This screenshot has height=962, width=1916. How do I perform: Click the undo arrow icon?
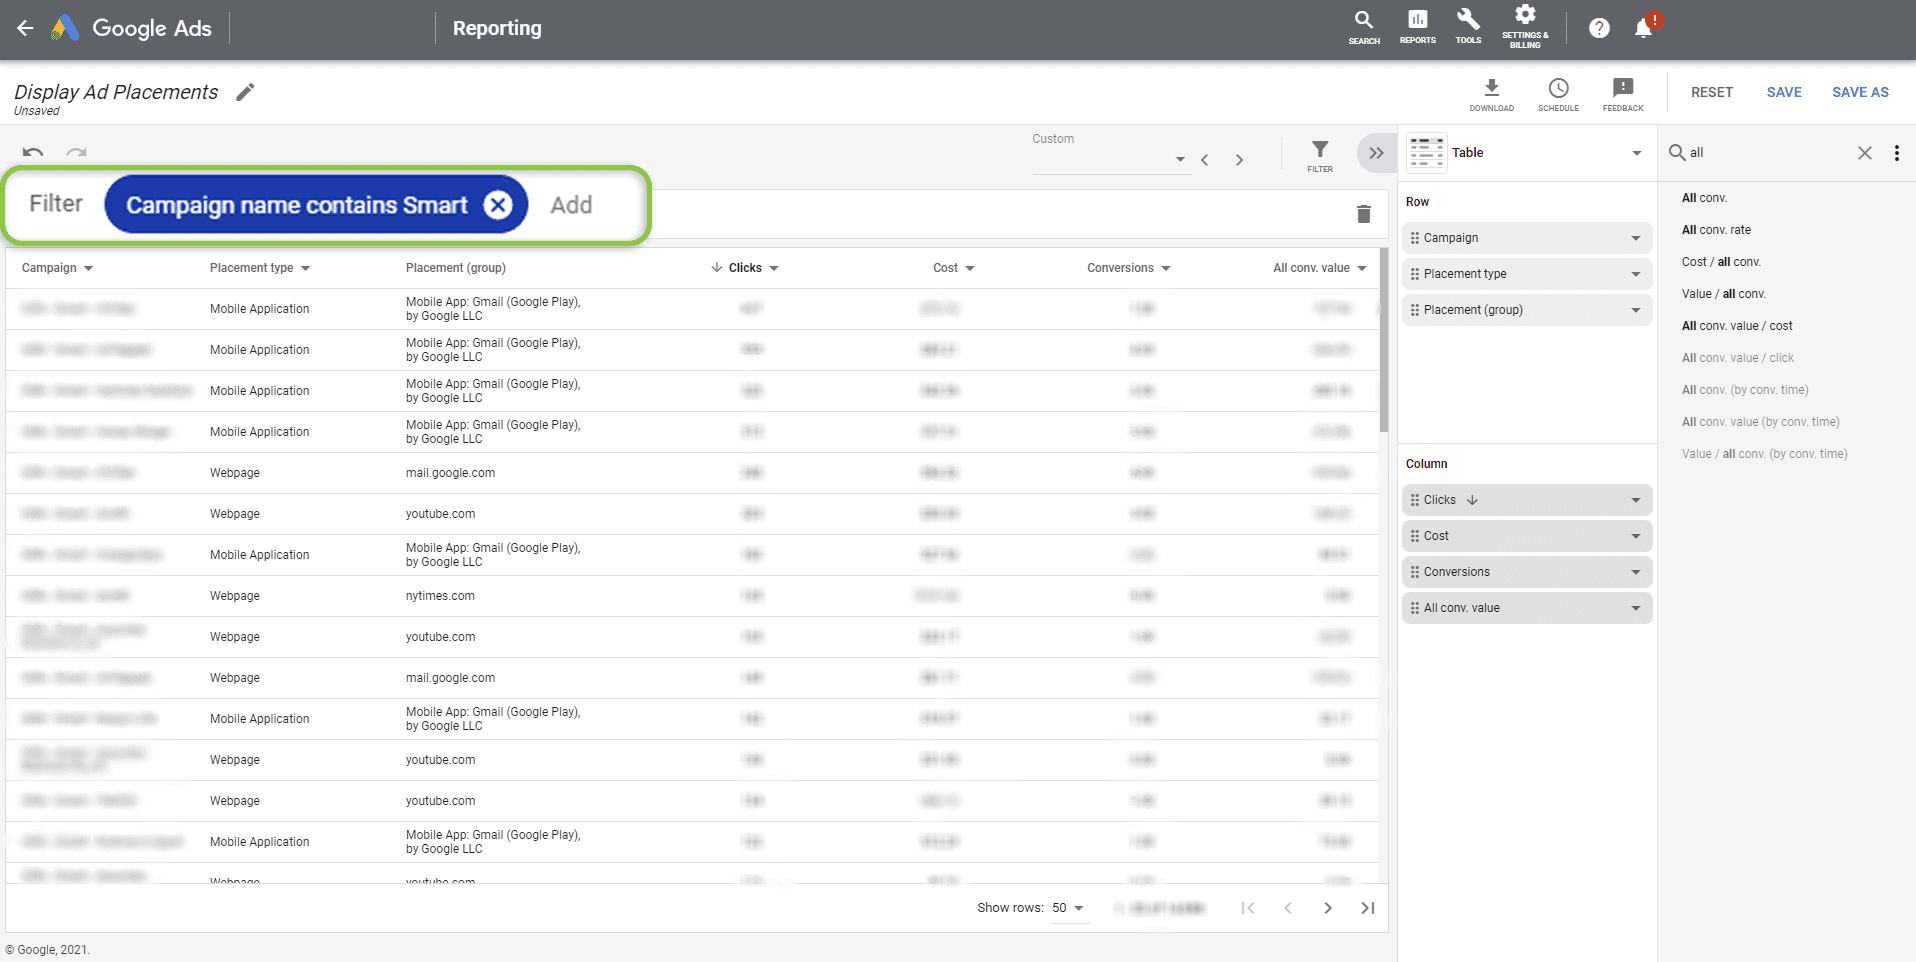click(x=32, y=152)
